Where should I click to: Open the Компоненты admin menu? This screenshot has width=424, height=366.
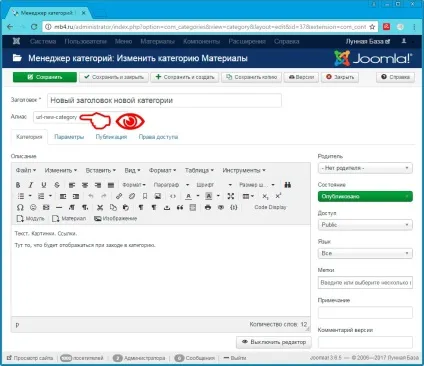coord(201,41)
